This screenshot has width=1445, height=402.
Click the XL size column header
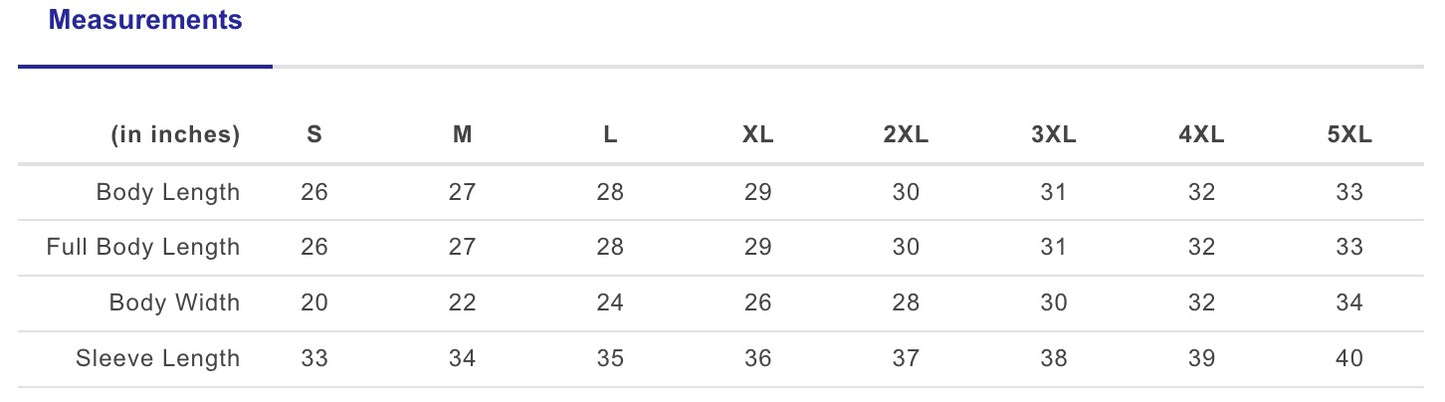point(758,135)
